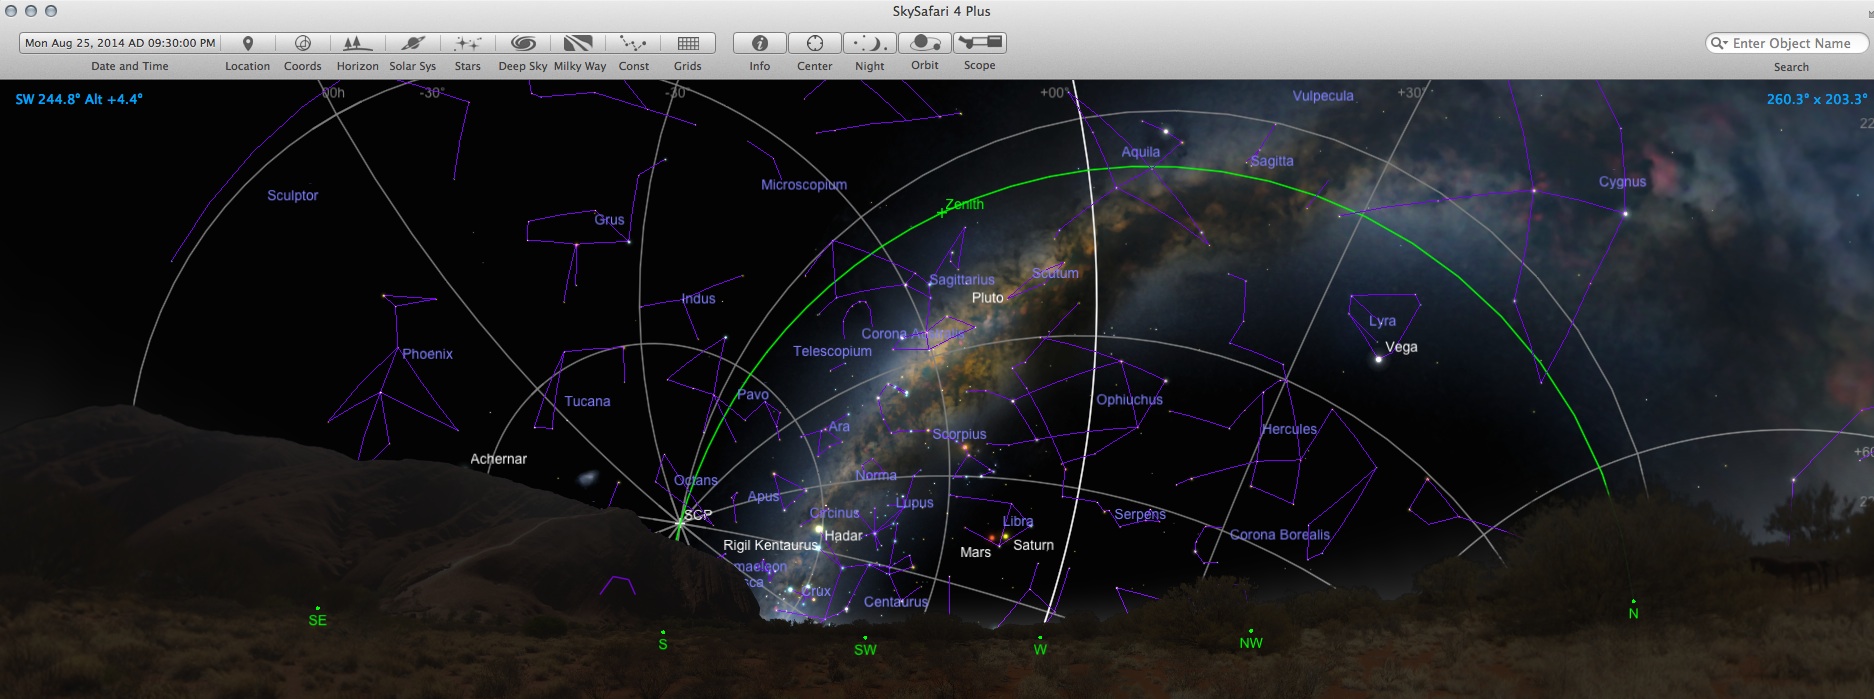Click the N compass direction marker
The height and width of the screenshot is (699, 1874).
point(1633,614)
